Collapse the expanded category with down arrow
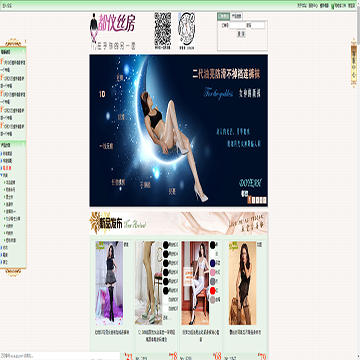This screenshot has width=360, height=360. click(2, 175)
